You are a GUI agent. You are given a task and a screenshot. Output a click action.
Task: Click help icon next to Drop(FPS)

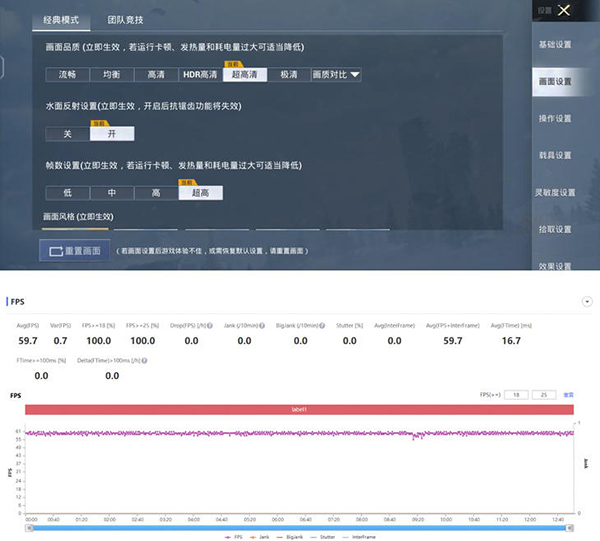point(212,326)
